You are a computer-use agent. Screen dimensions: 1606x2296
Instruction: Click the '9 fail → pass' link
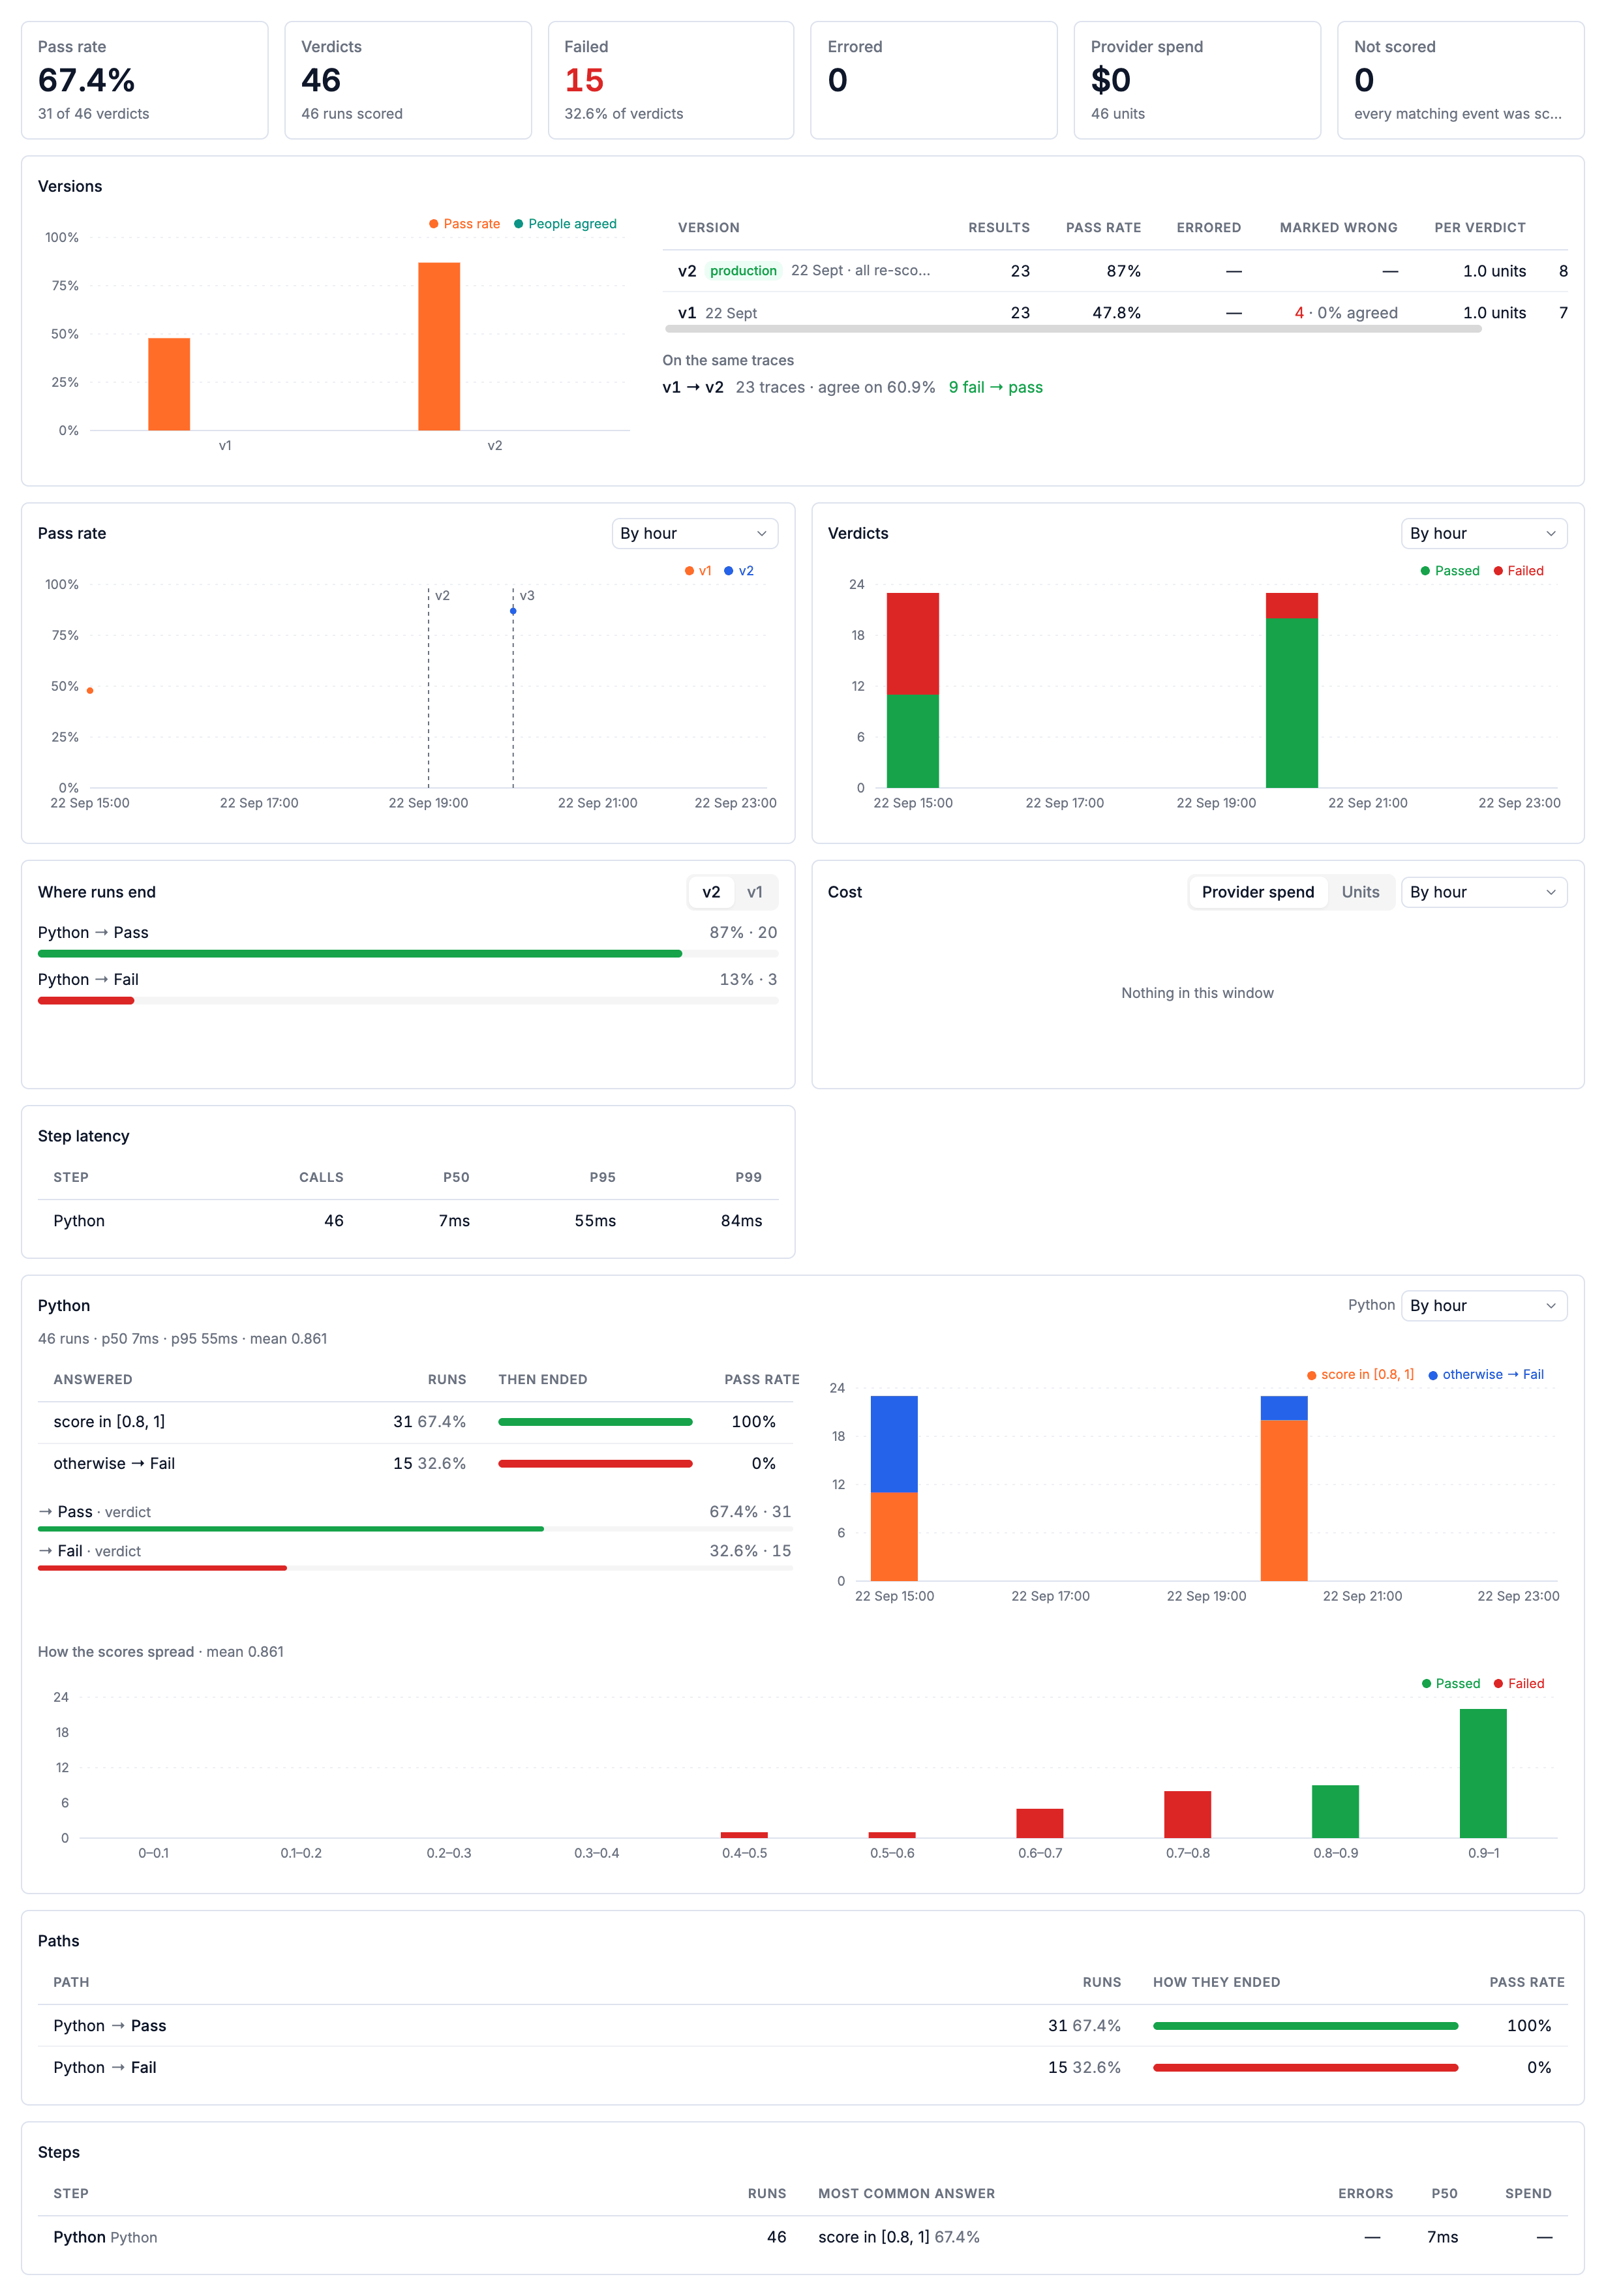click(995, 387)
